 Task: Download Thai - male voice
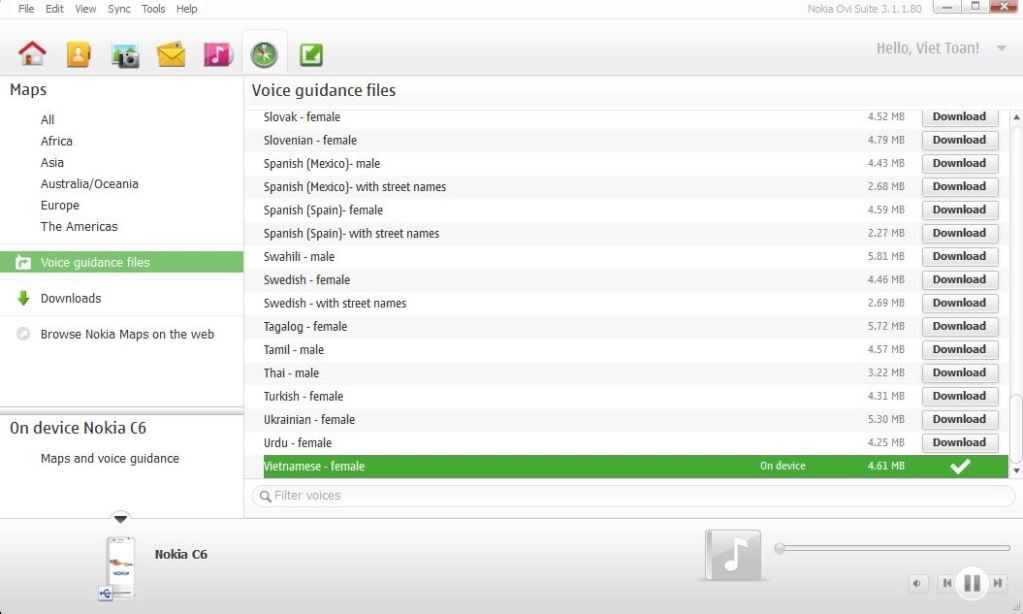pyautogui.click(x=960, y=373)
